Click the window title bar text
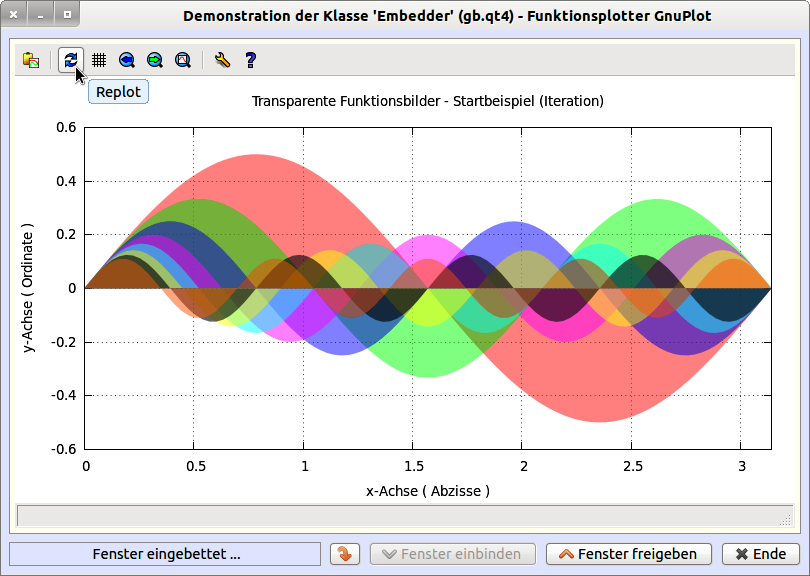Image resolution: width=810 pixels, height=576 pixels. (x=447, y=16)
